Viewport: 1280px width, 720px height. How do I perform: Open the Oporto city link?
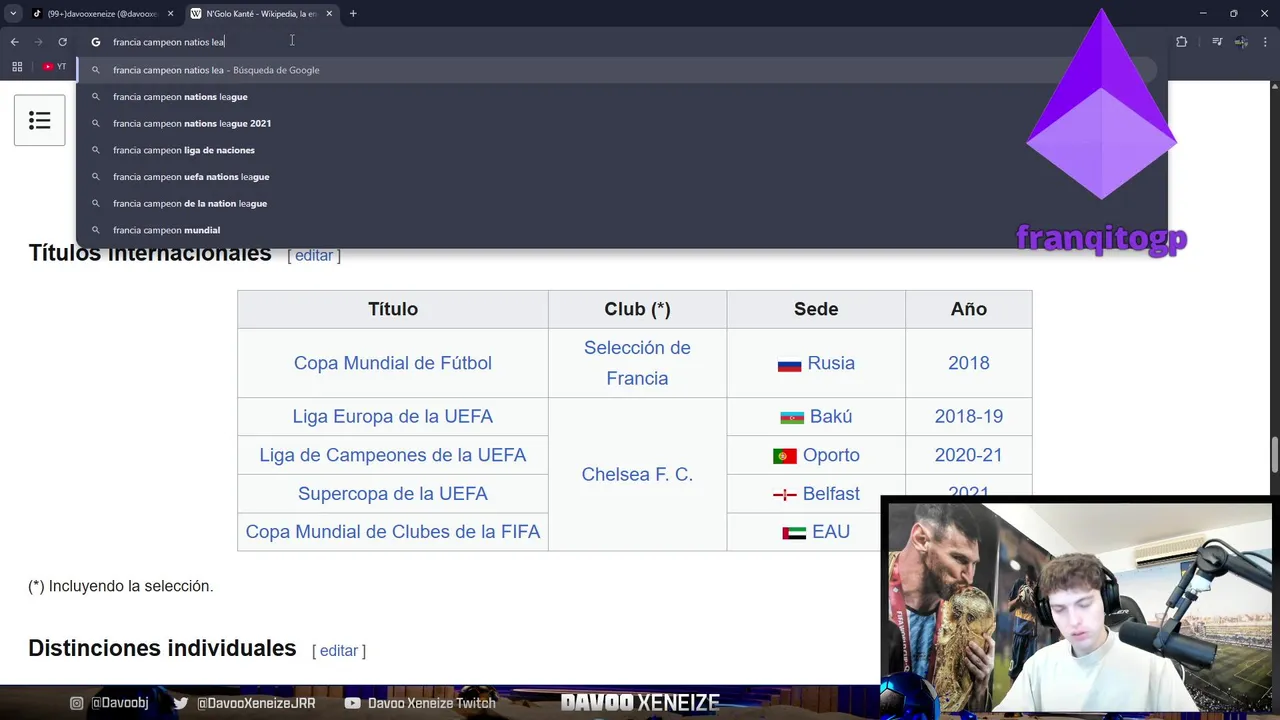point(831,455)
